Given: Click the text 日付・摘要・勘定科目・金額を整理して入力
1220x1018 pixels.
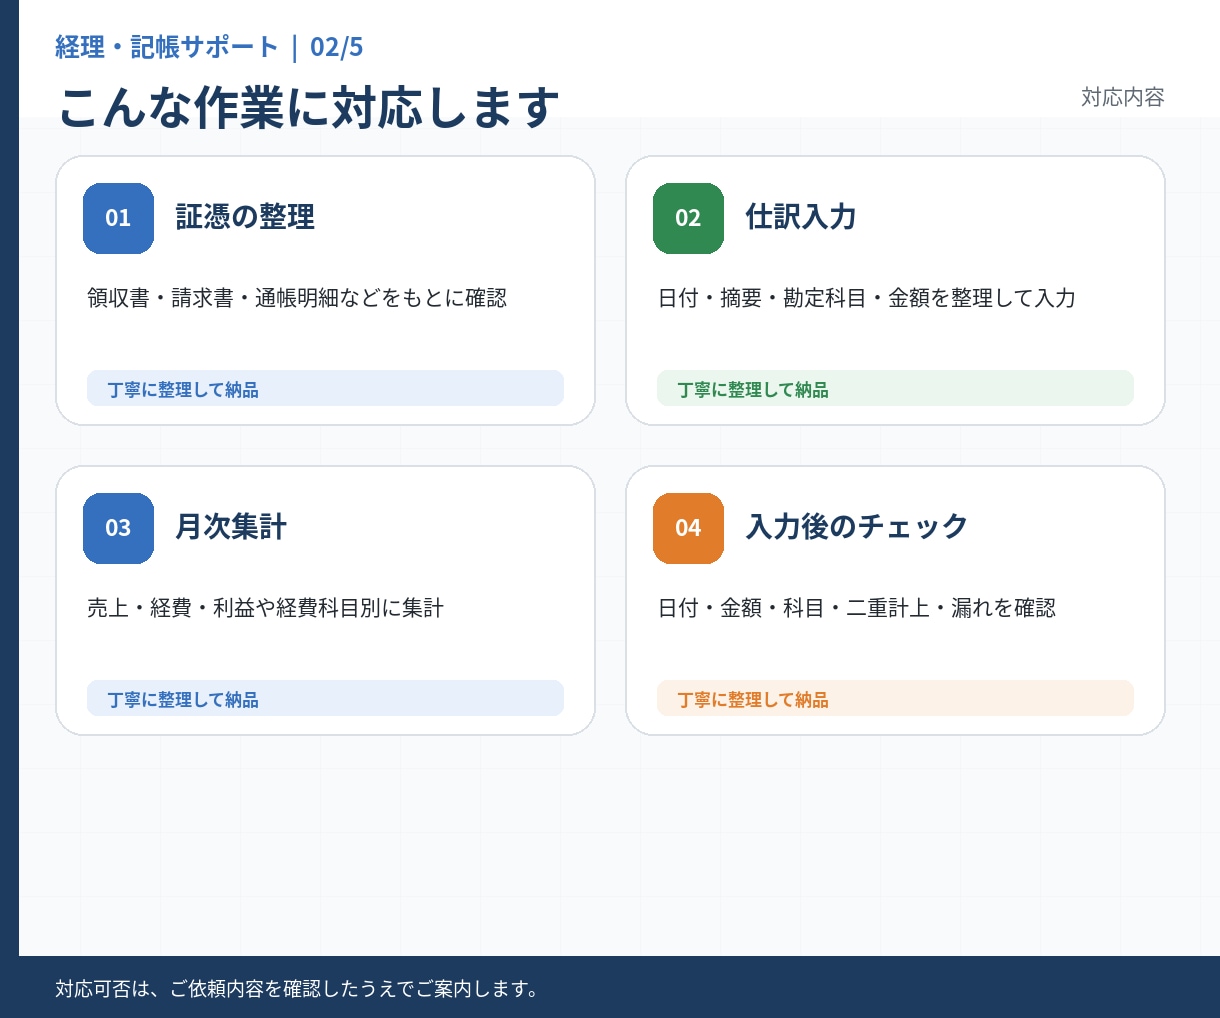Looking at the screenshot, I should 867,298.
